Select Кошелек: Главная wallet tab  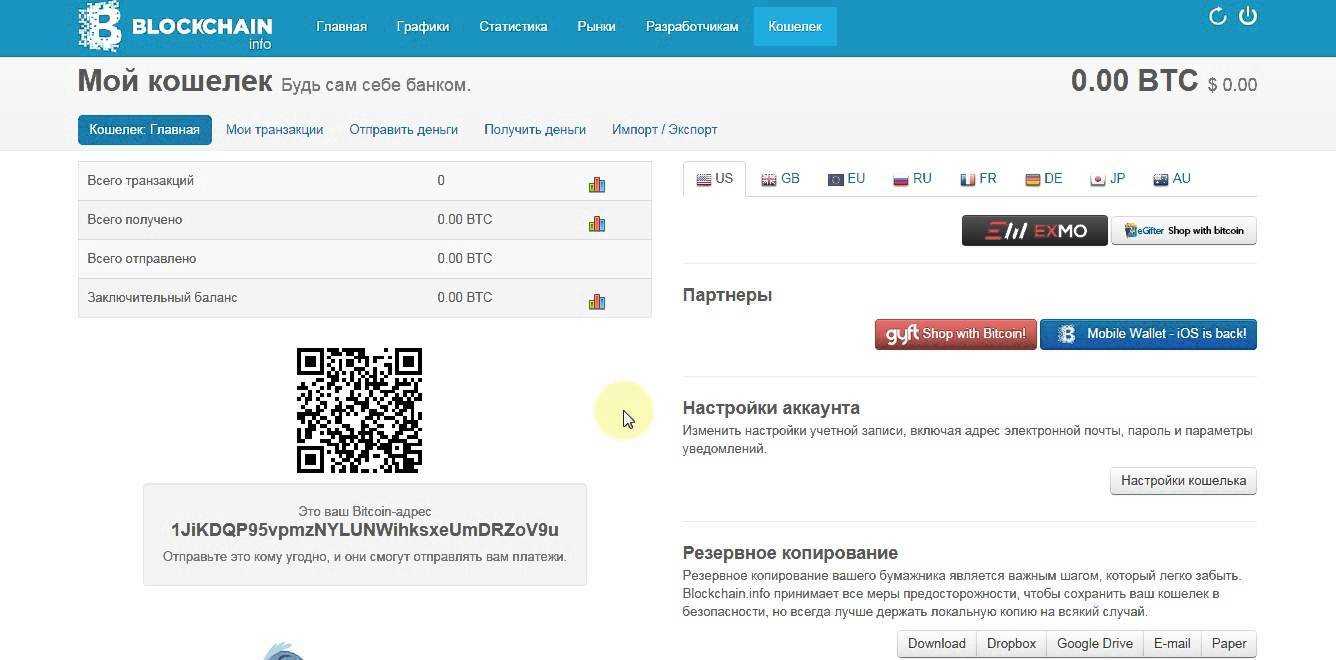(x=145, y=129)
